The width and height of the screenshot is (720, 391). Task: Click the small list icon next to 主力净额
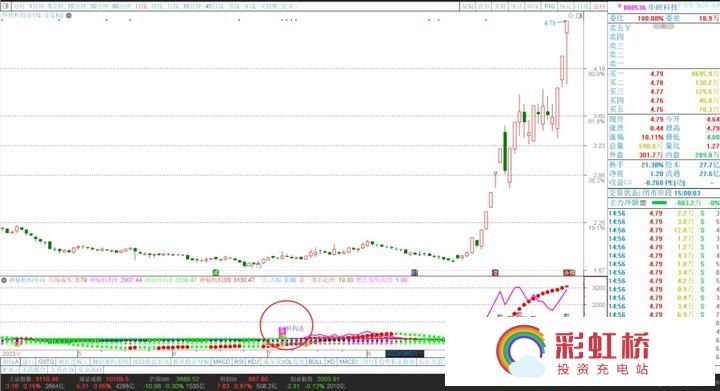643,202
